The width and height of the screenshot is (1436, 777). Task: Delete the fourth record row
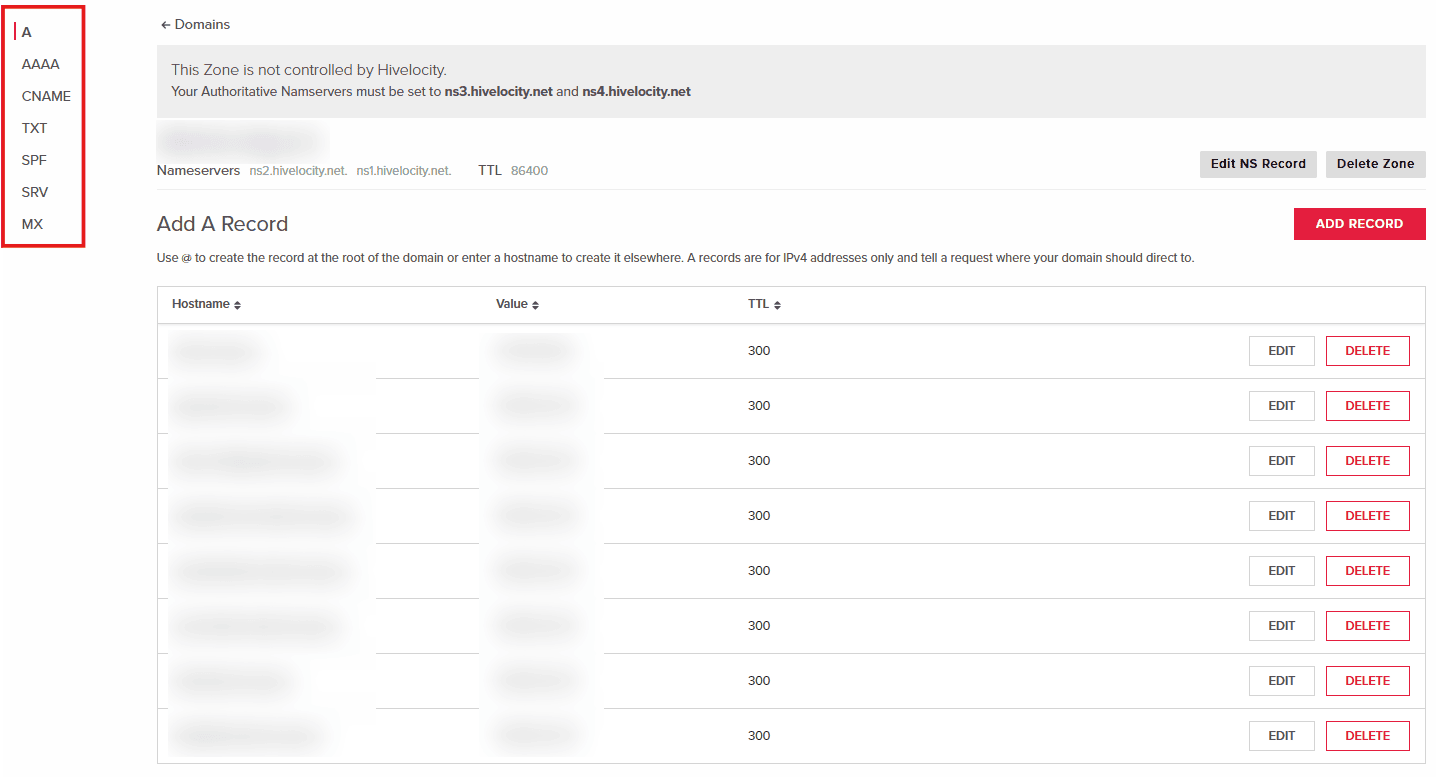[x=1367, y=515]
